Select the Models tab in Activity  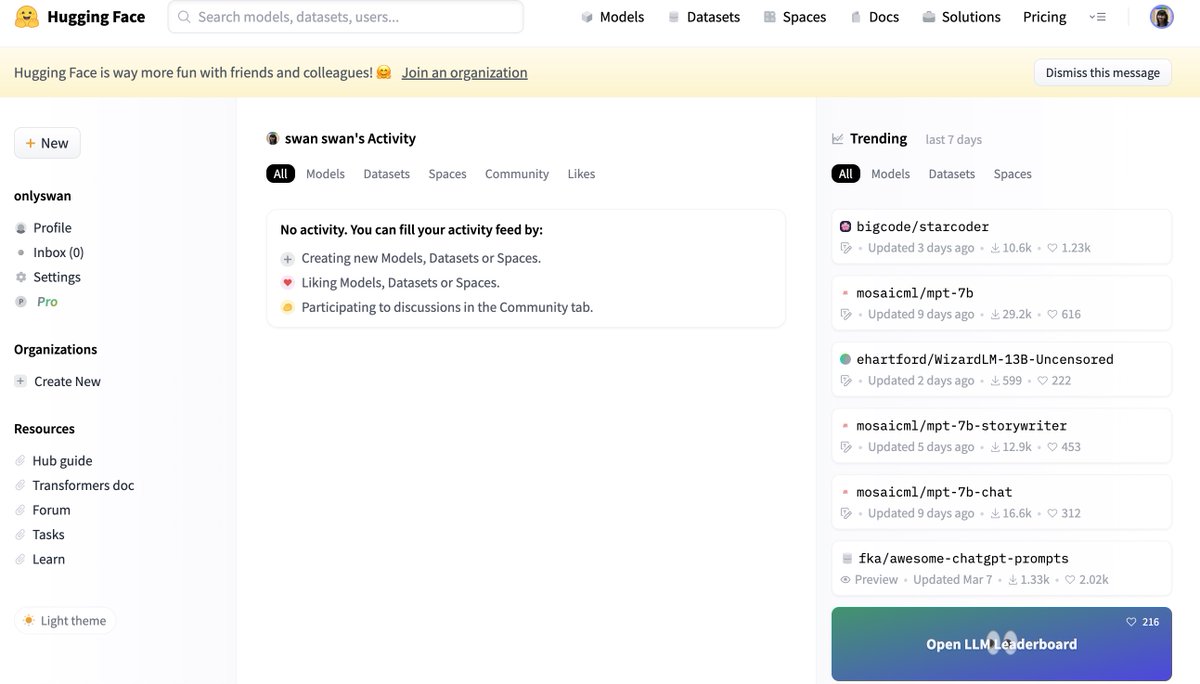[x=325, y=174]
